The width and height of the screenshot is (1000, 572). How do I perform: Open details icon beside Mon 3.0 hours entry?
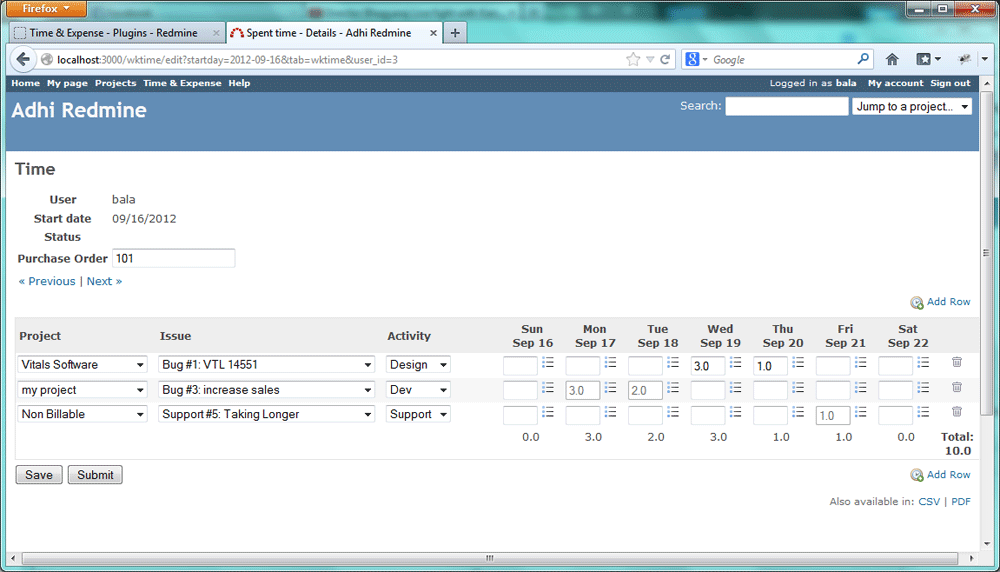click(610, 388)
